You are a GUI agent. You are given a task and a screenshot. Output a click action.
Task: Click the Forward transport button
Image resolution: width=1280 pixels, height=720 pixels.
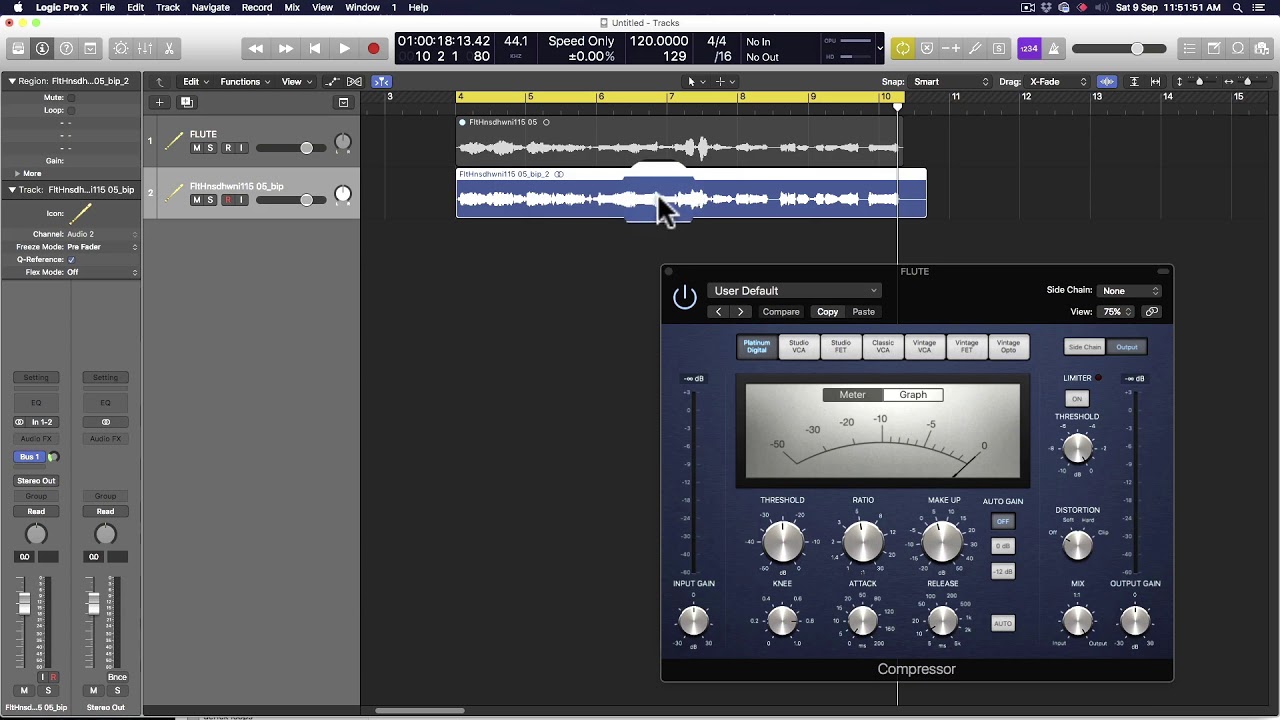pyautogui.click(x=286, y=48)
